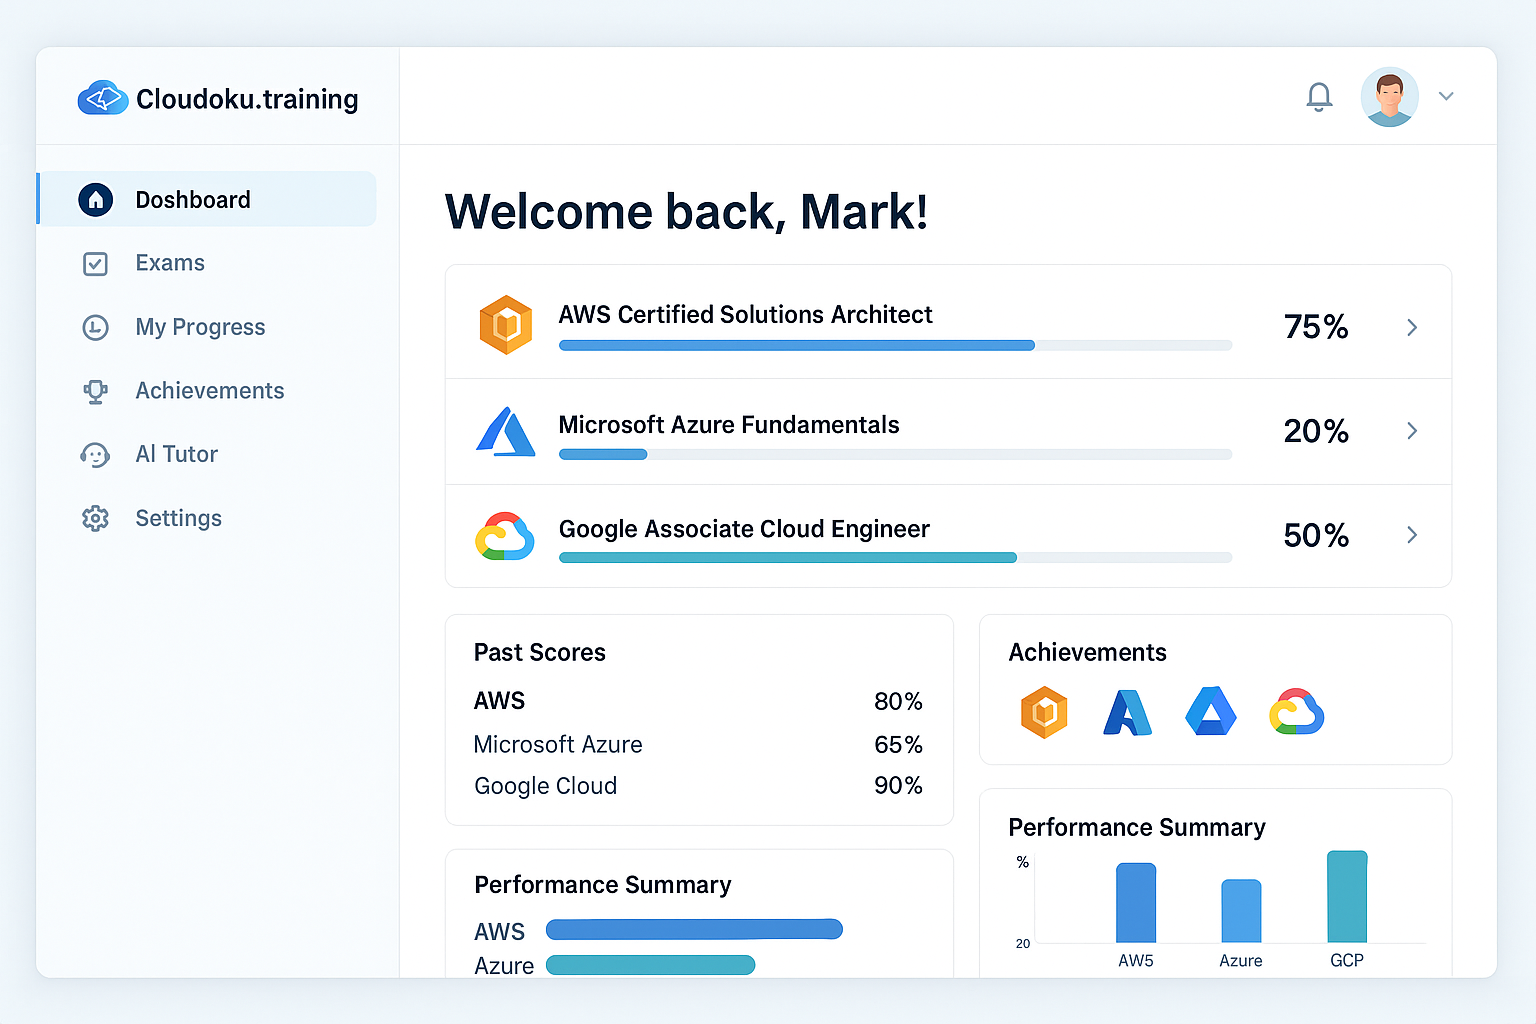Viewport: 1536px width, 1024px height.
Task: Click the AWS horizontal performance bar
Action: point(694,930)
